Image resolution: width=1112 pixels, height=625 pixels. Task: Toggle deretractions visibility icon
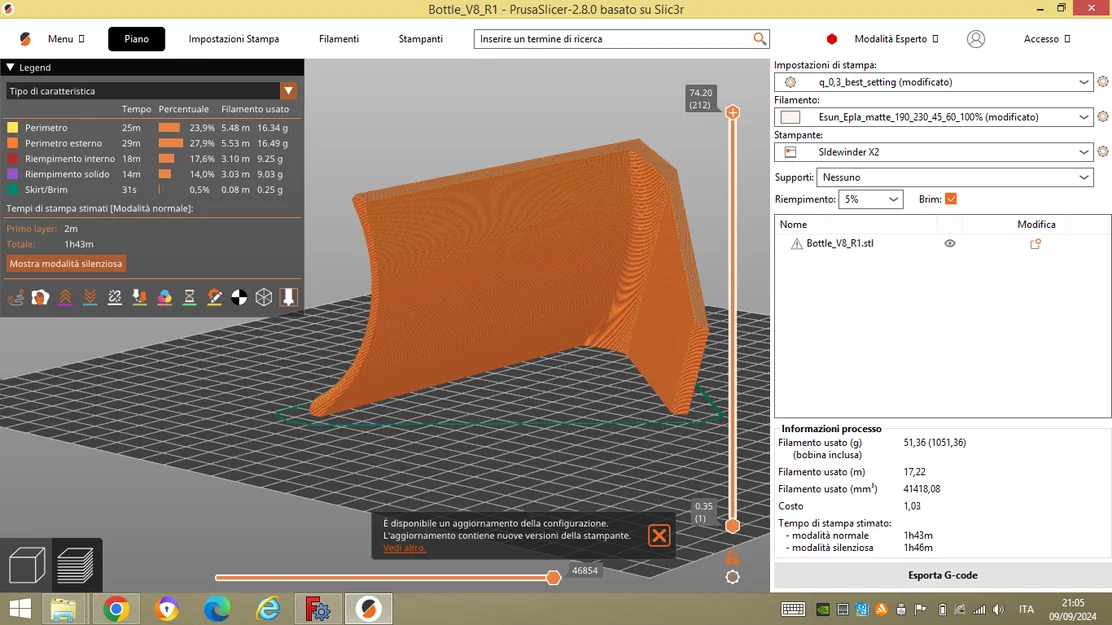90,297
